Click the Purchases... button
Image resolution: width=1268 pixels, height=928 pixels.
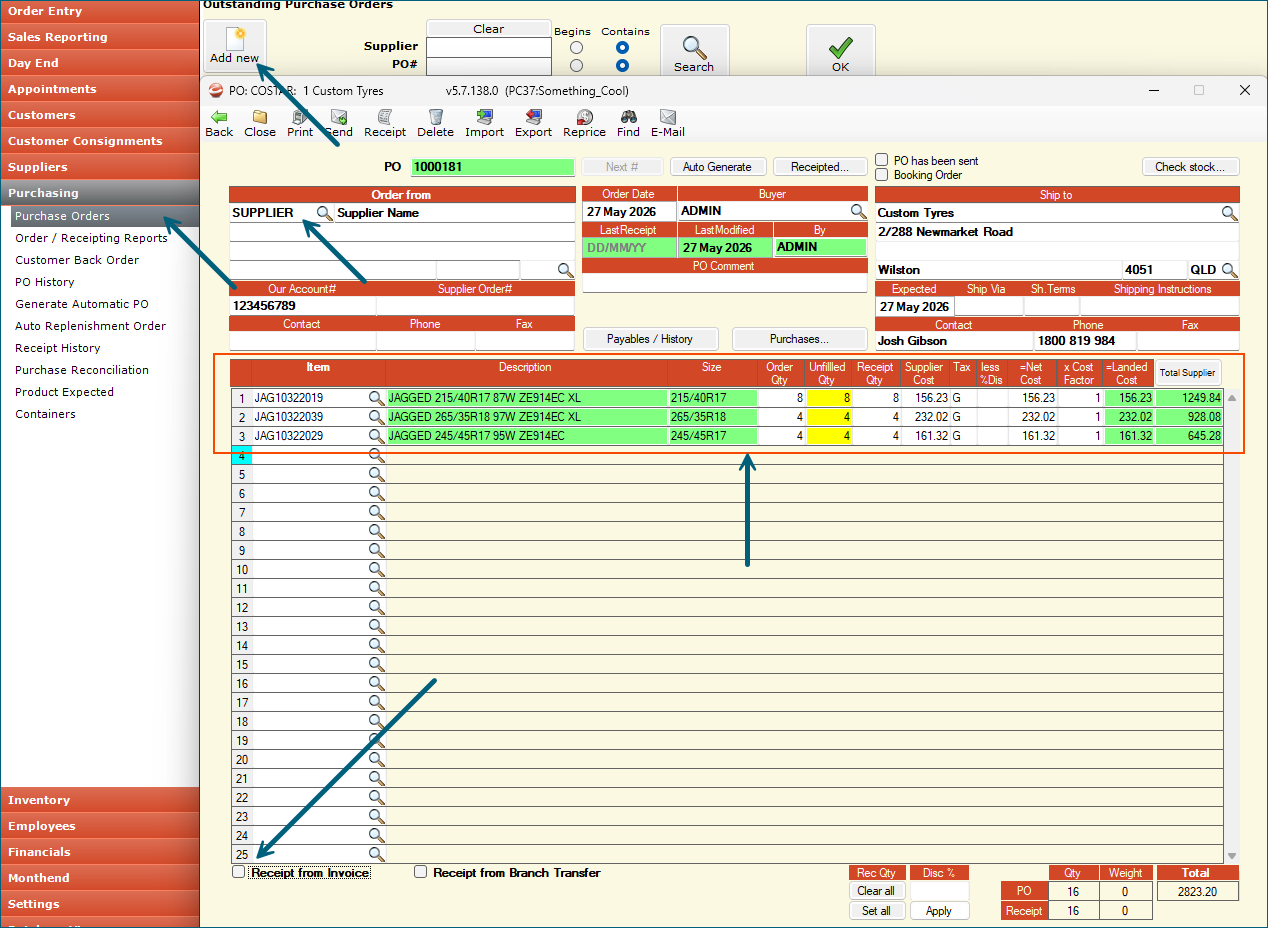pyautogui.click(x=799, y=339)
